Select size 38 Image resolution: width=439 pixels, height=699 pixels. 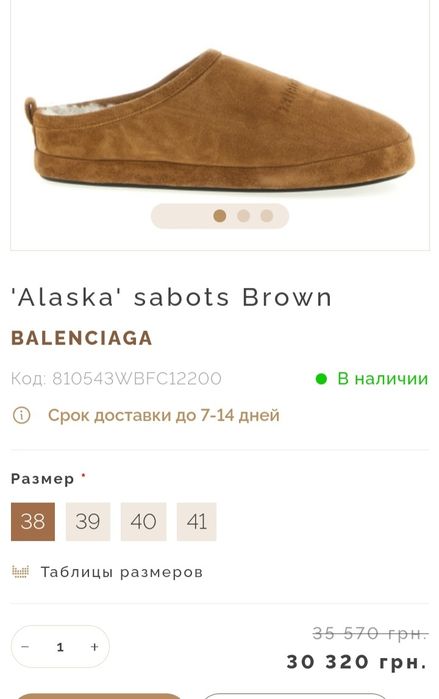33,522
